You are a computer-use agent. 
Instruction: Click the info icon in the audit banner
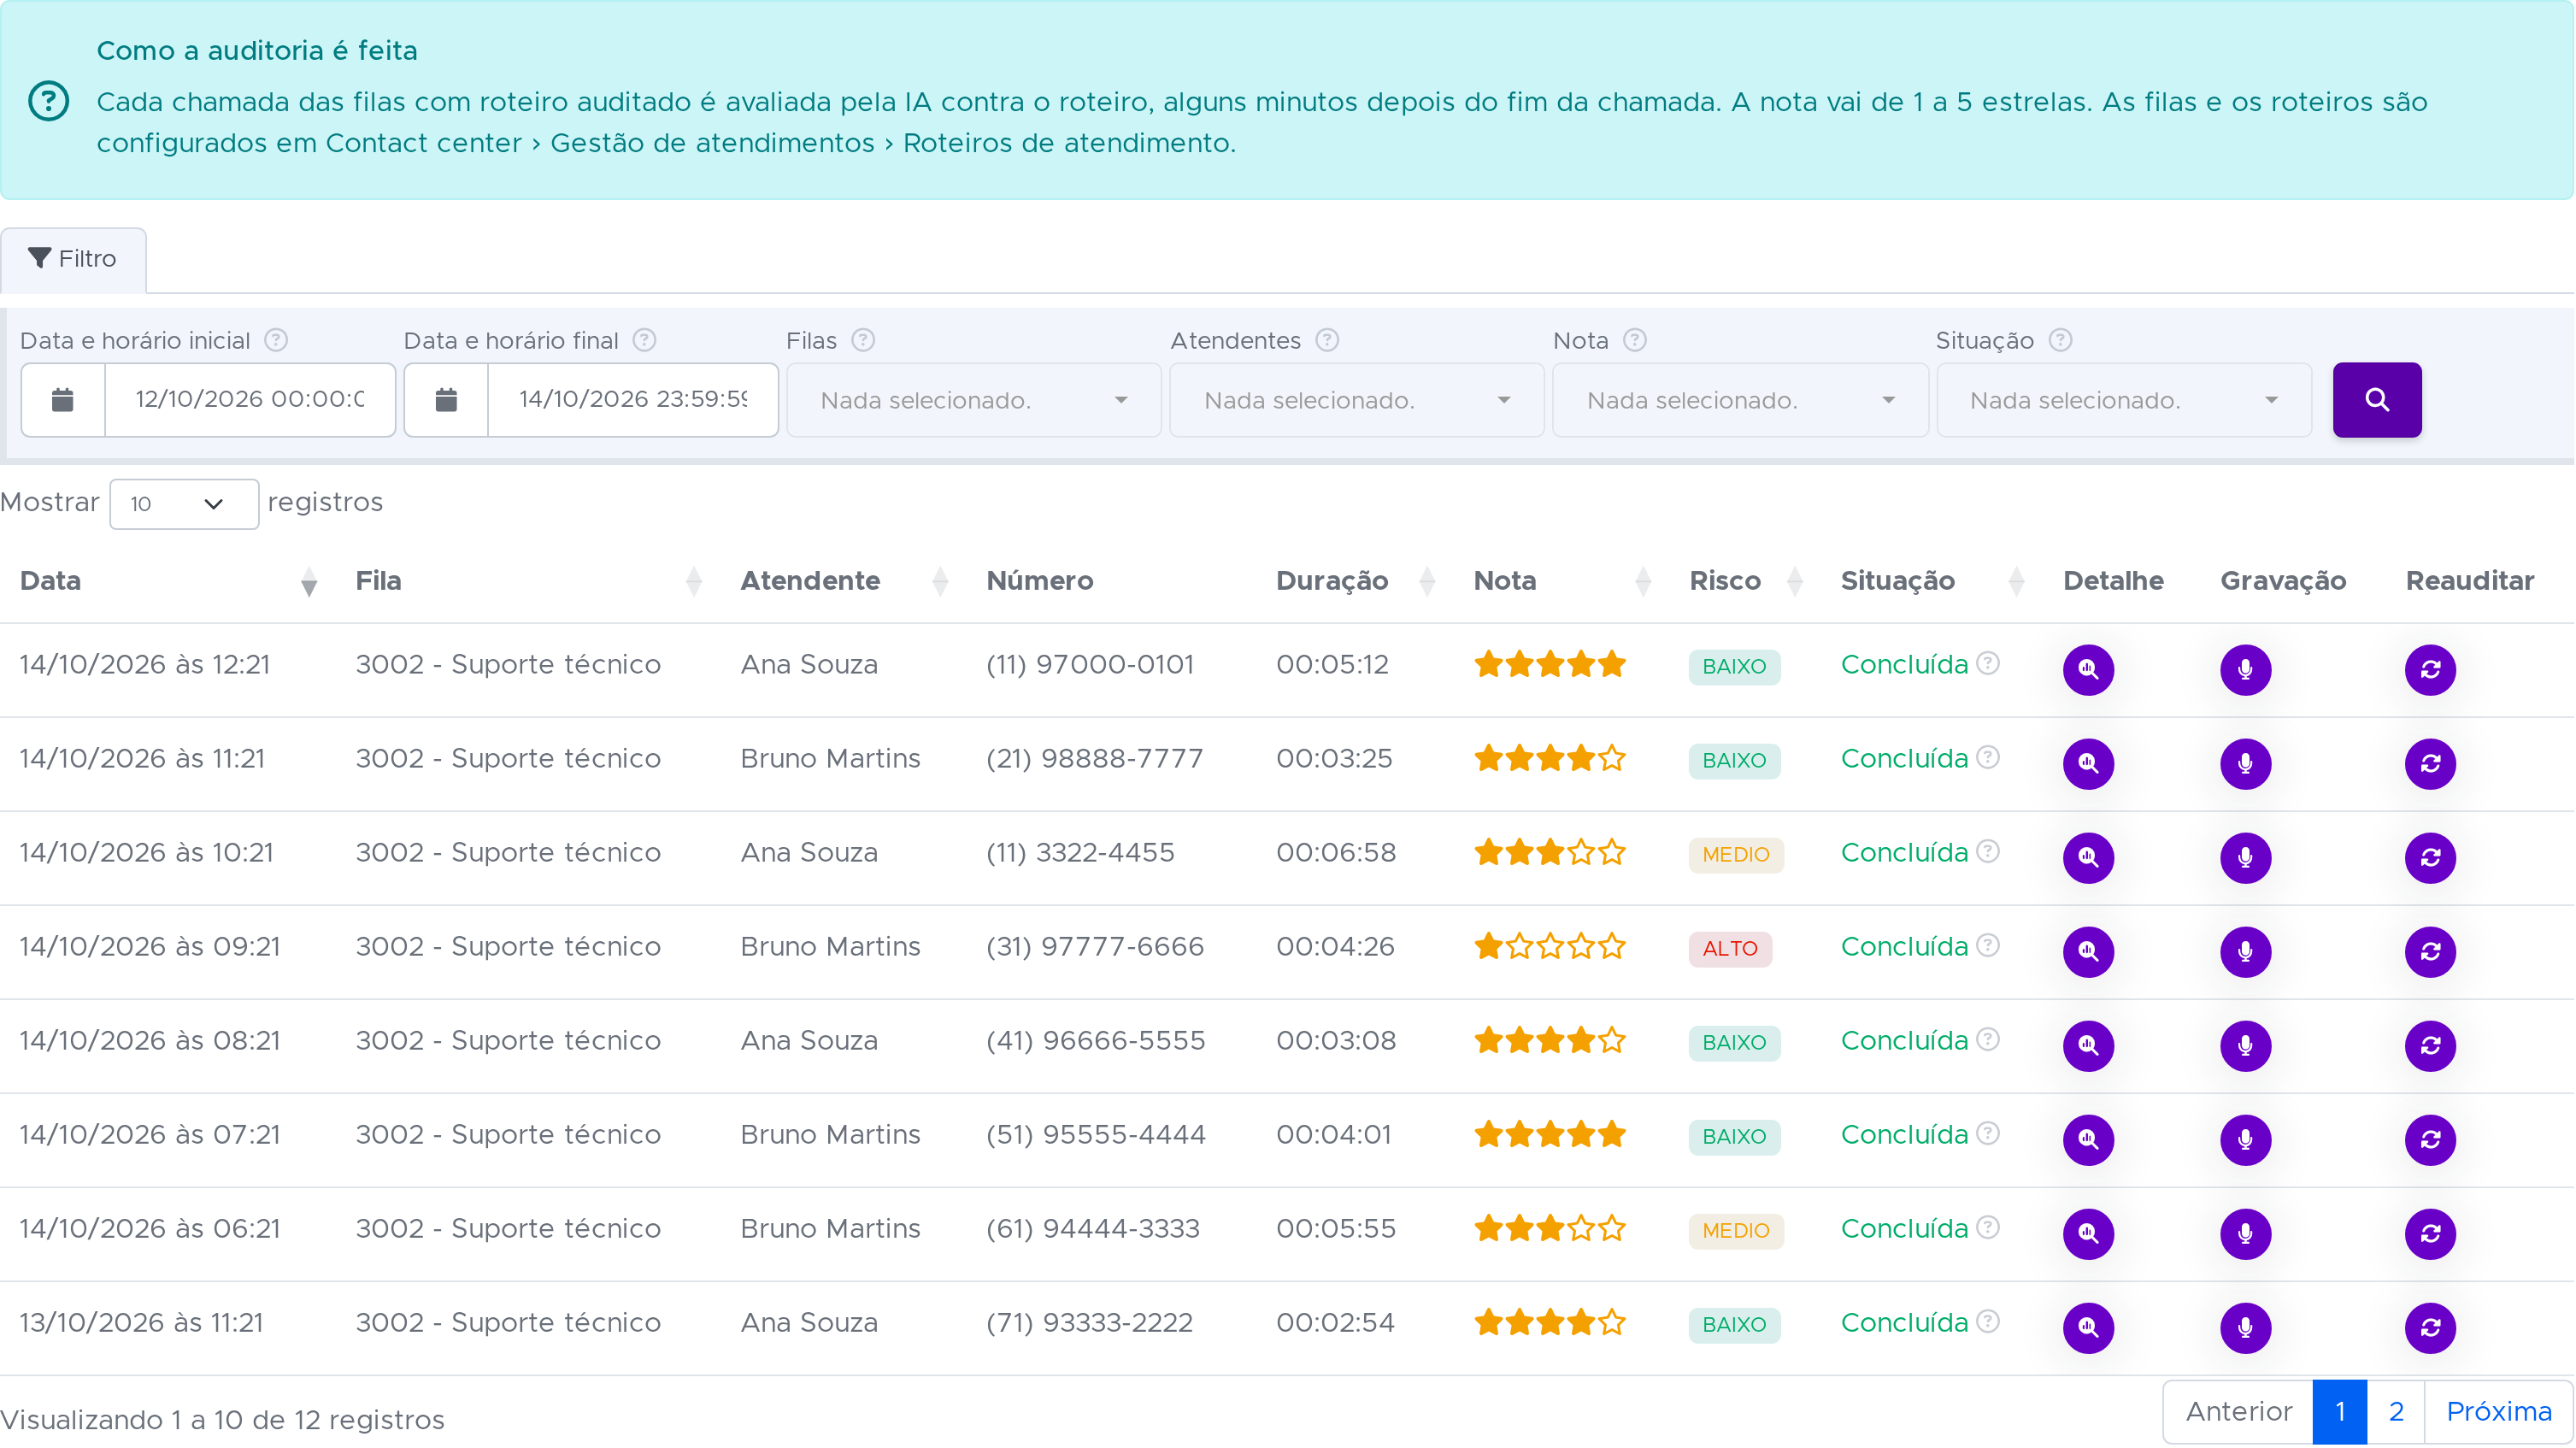point(49,101)
